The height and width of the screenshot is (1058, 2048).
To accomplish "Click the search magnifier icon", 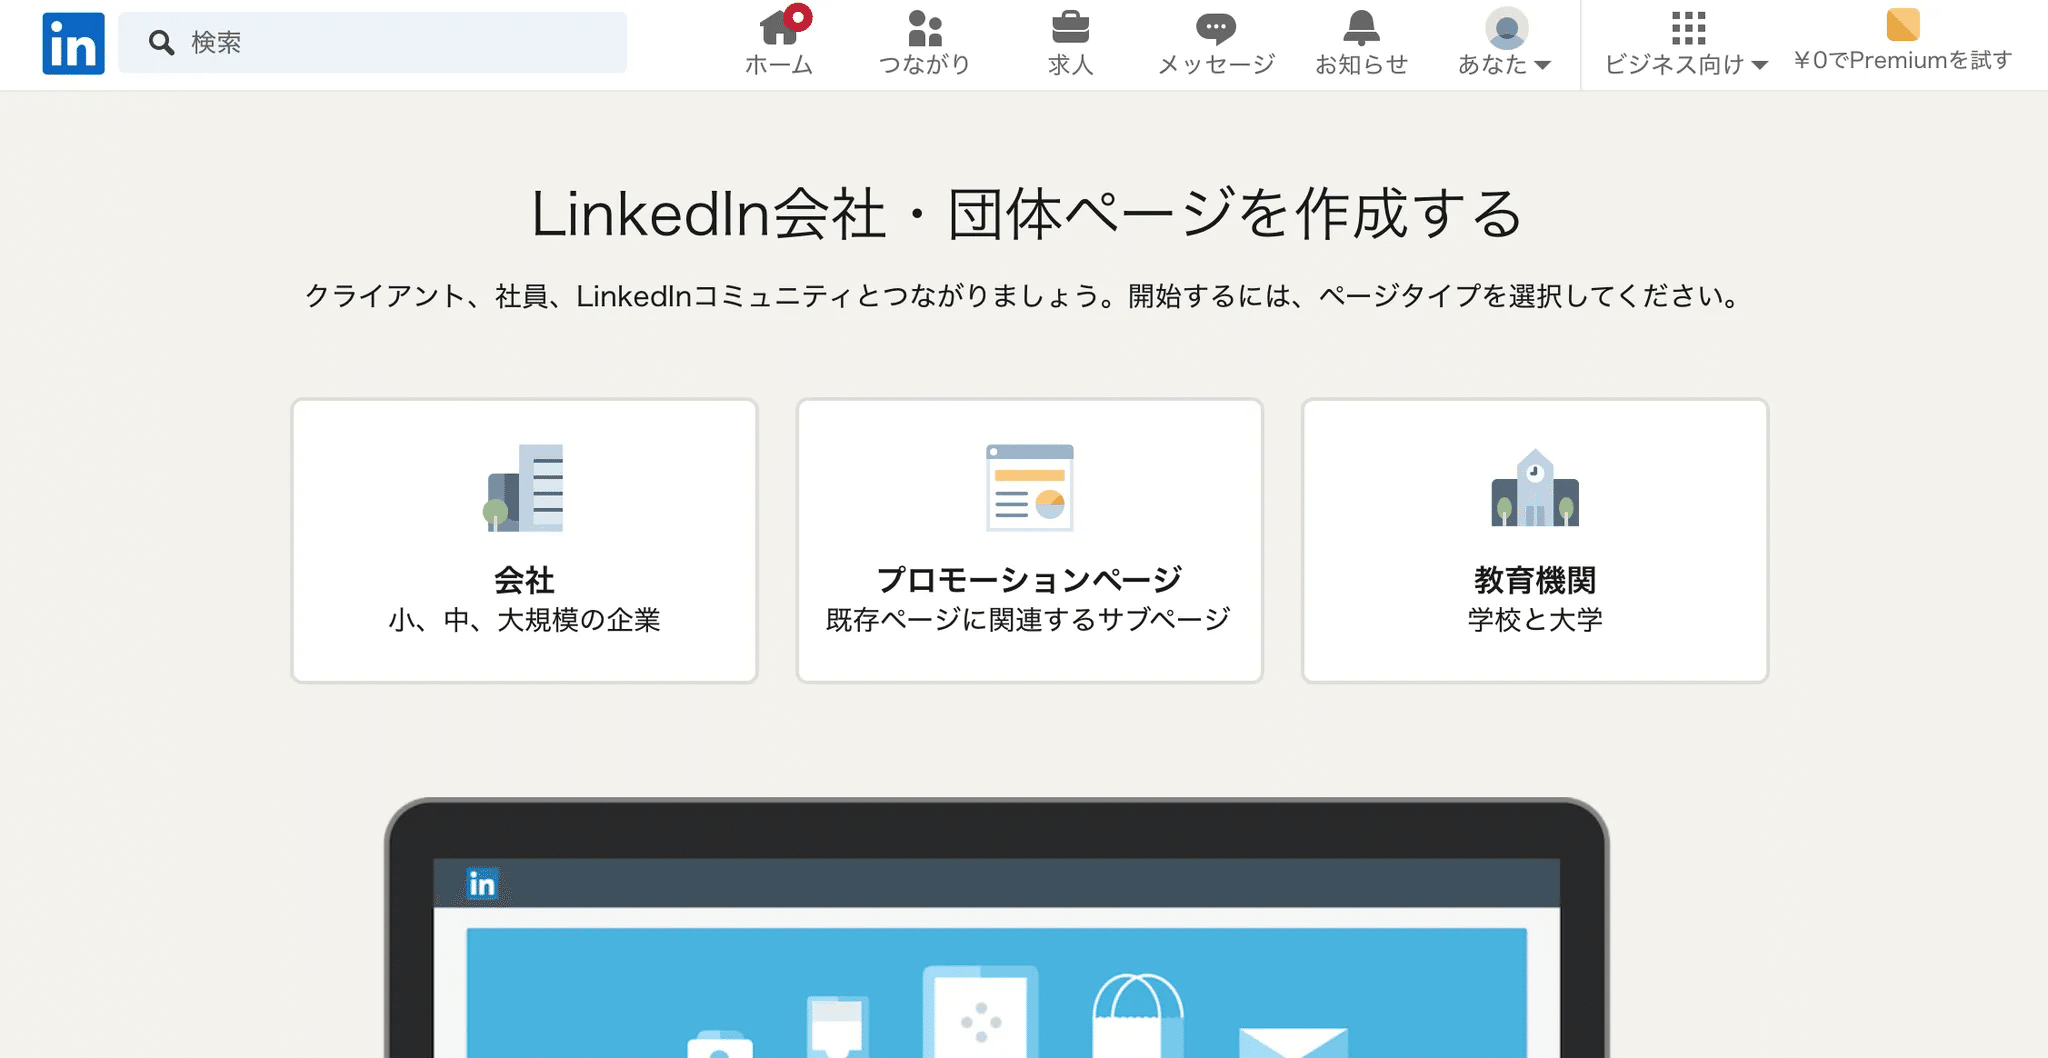I will pos(161,42).
